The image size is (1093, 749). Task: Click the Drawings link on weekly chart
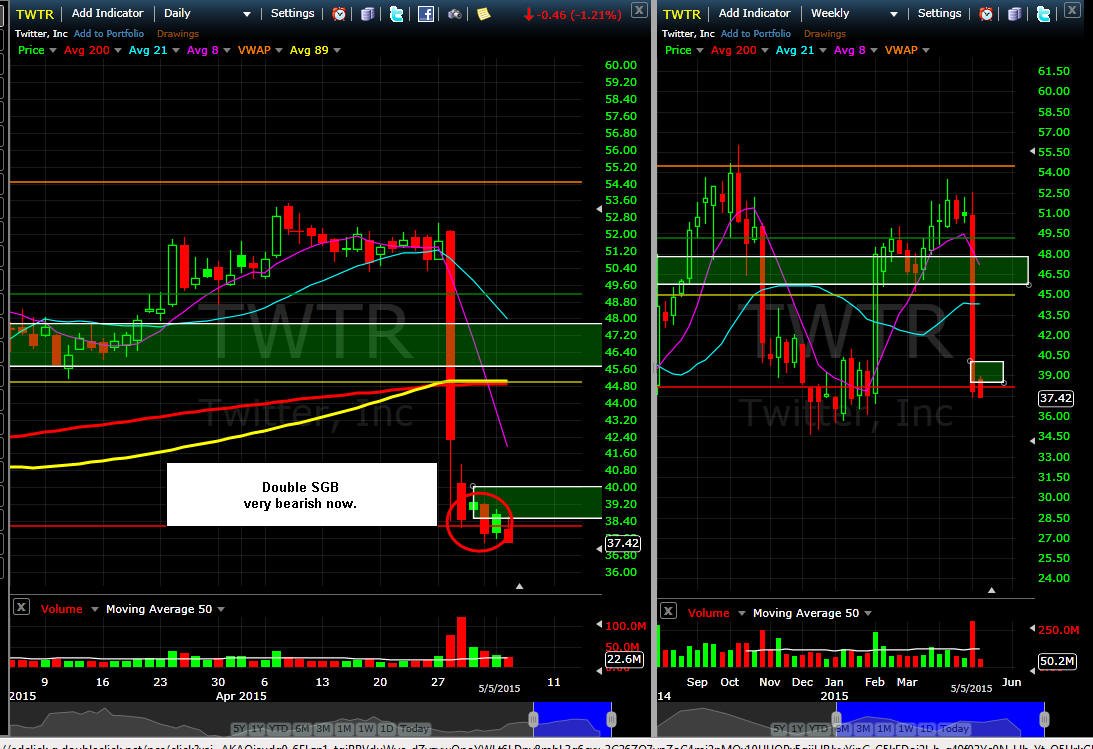point(825,33)
